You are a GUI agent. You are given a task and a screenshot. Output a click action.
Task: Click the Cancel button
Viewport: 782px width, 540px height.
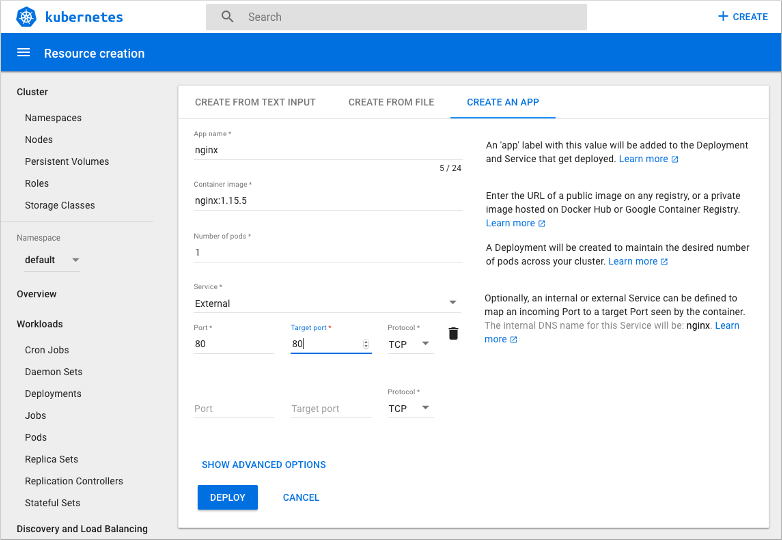click(301, 497)
